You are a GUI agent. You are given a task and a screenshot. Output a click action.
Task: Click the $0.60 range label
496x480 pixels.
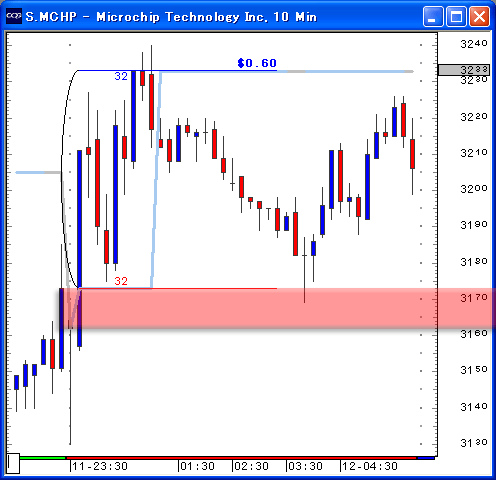click(257, 63)
